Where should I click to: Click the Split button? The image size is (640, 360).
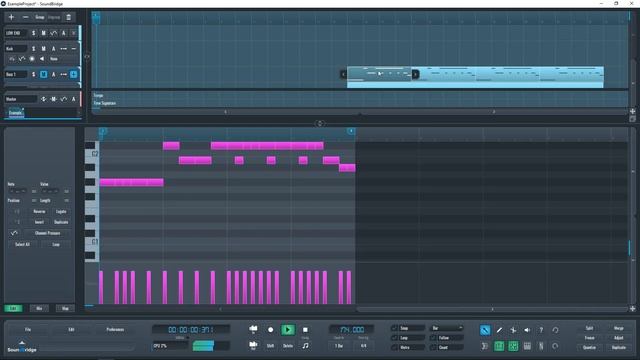click(x=589, y=328)
